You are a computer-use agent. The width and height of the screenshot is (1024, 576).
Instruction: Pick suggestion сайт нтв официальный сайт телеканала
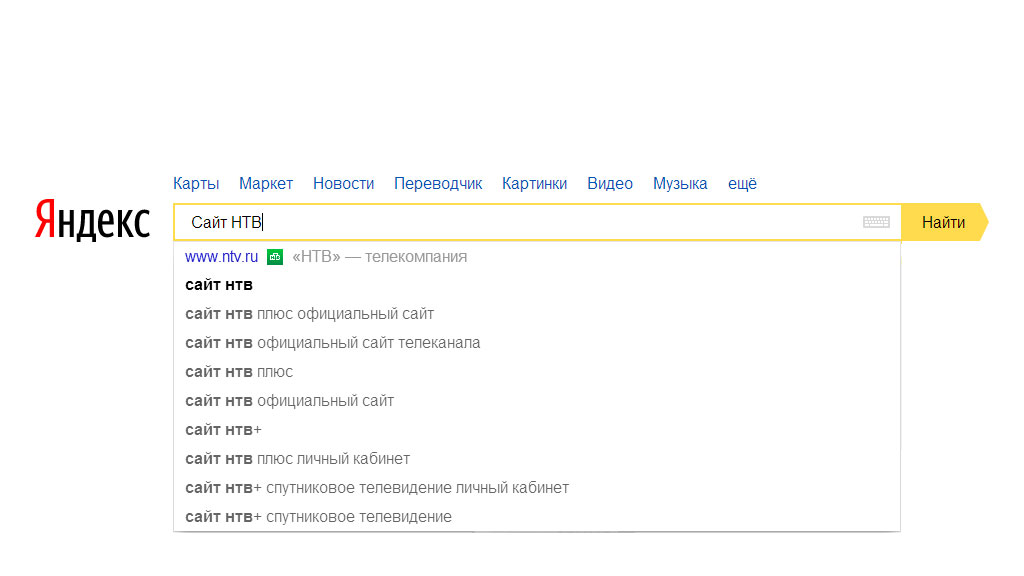(332, 343)
